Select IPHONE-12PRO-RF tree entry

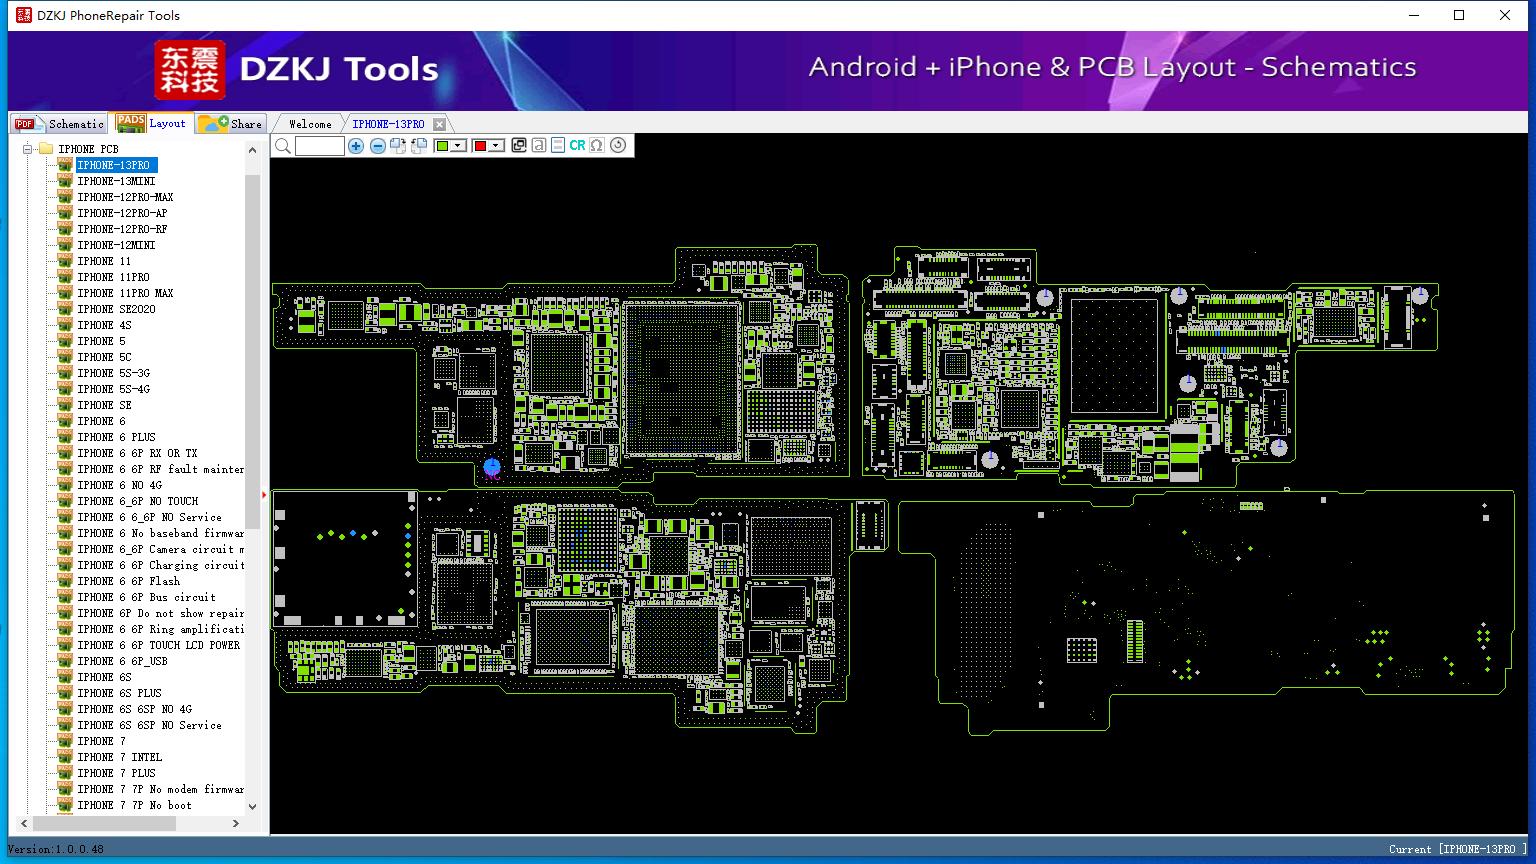pyautogui.click(x=122, y=229)
